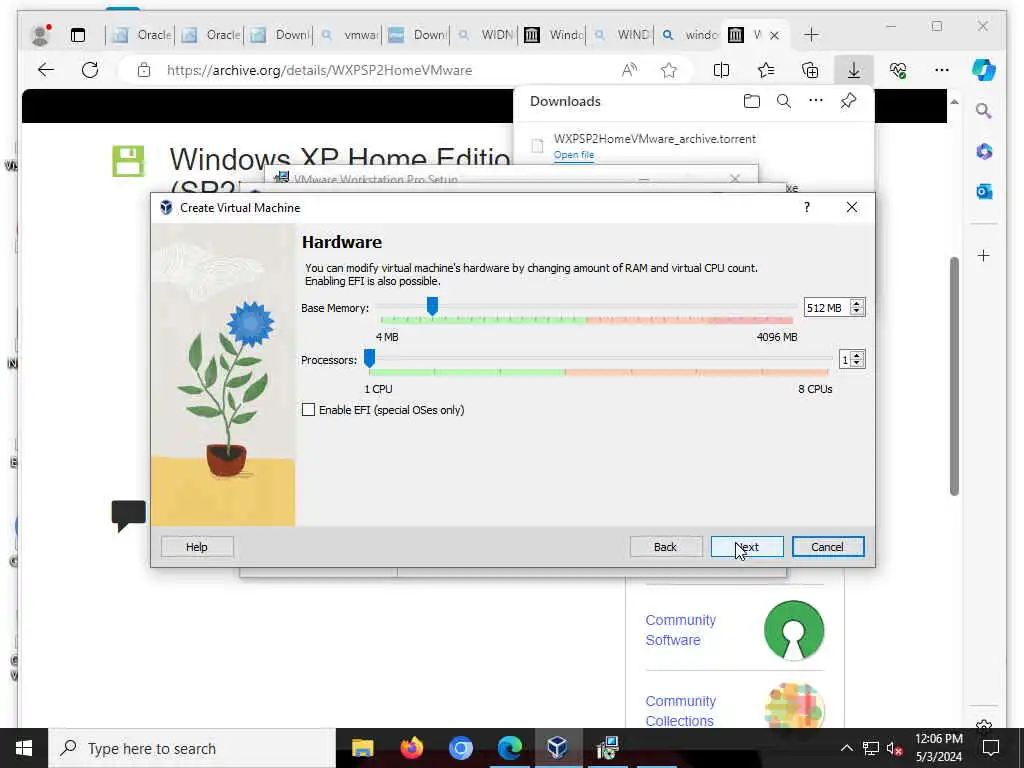Click the Base Memory slider handle
This screenshot has width=1024, height=768.
tap(432, 306)
